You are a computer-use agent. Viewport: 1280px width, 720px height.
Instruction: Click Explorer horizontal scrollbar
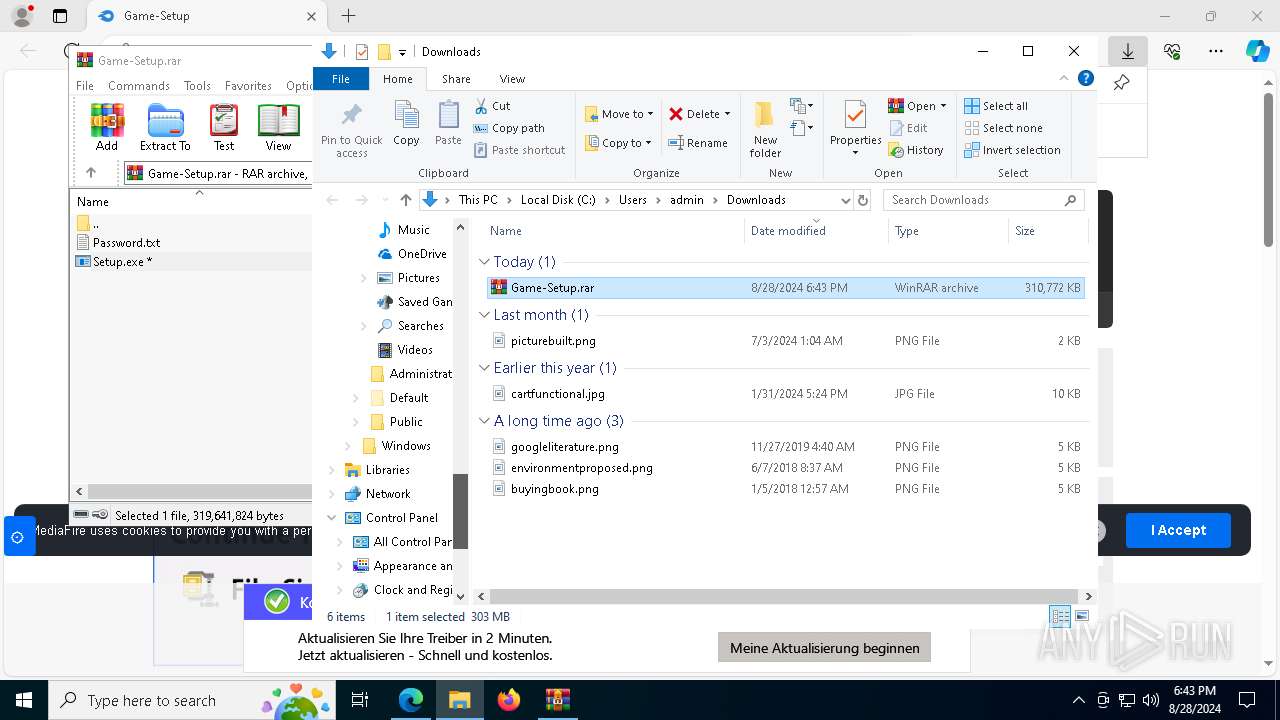[x=783, y=596]
